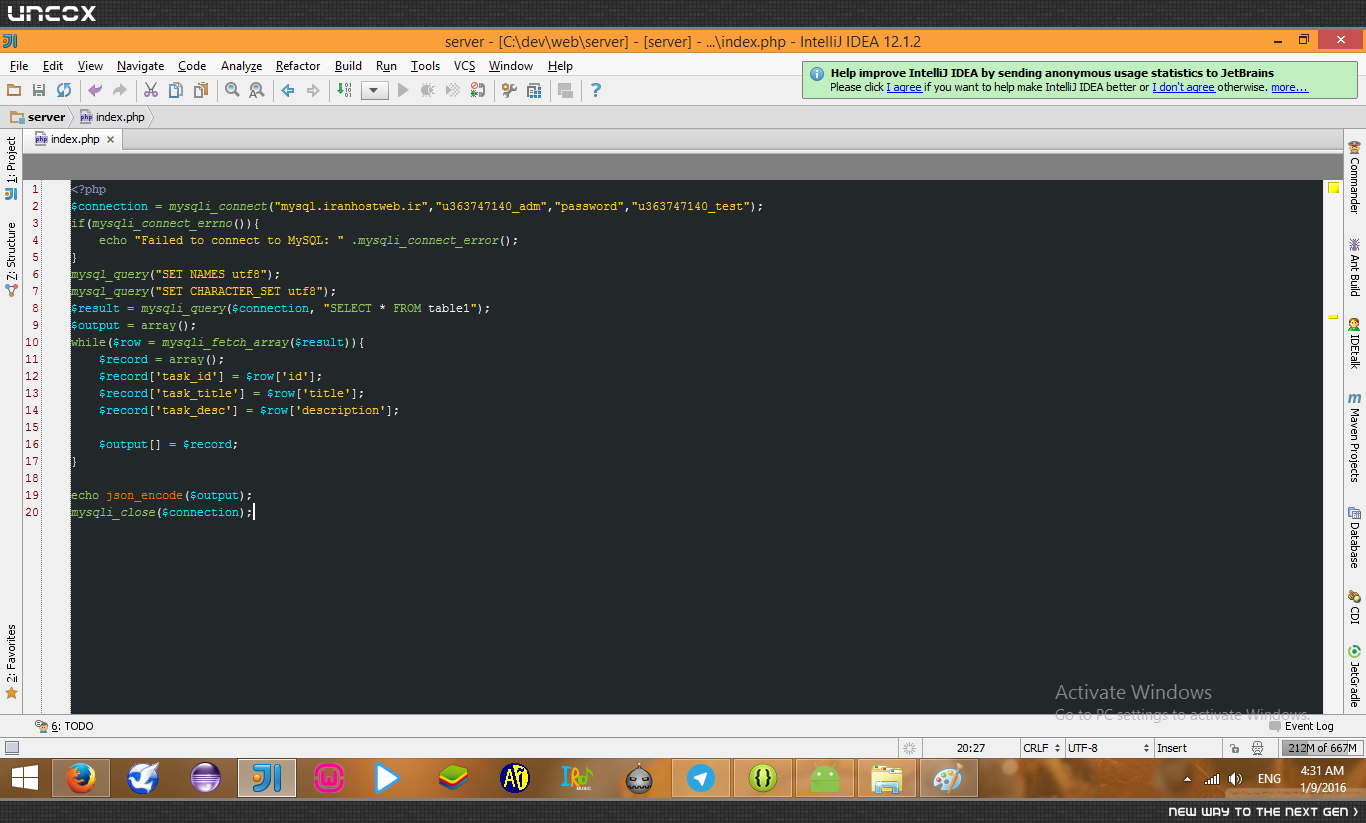Click the Make Project build icon
Screen dimensions: 1366x823
(344, 90)
